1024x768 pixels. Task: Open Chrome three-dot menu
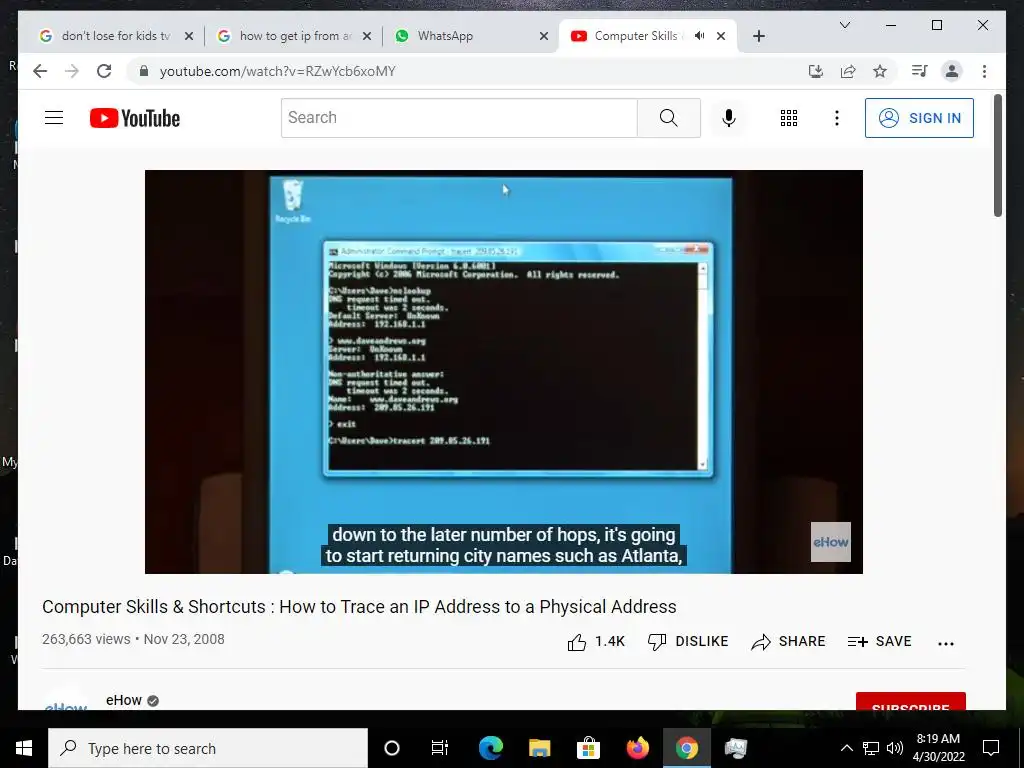coord(984,71)
